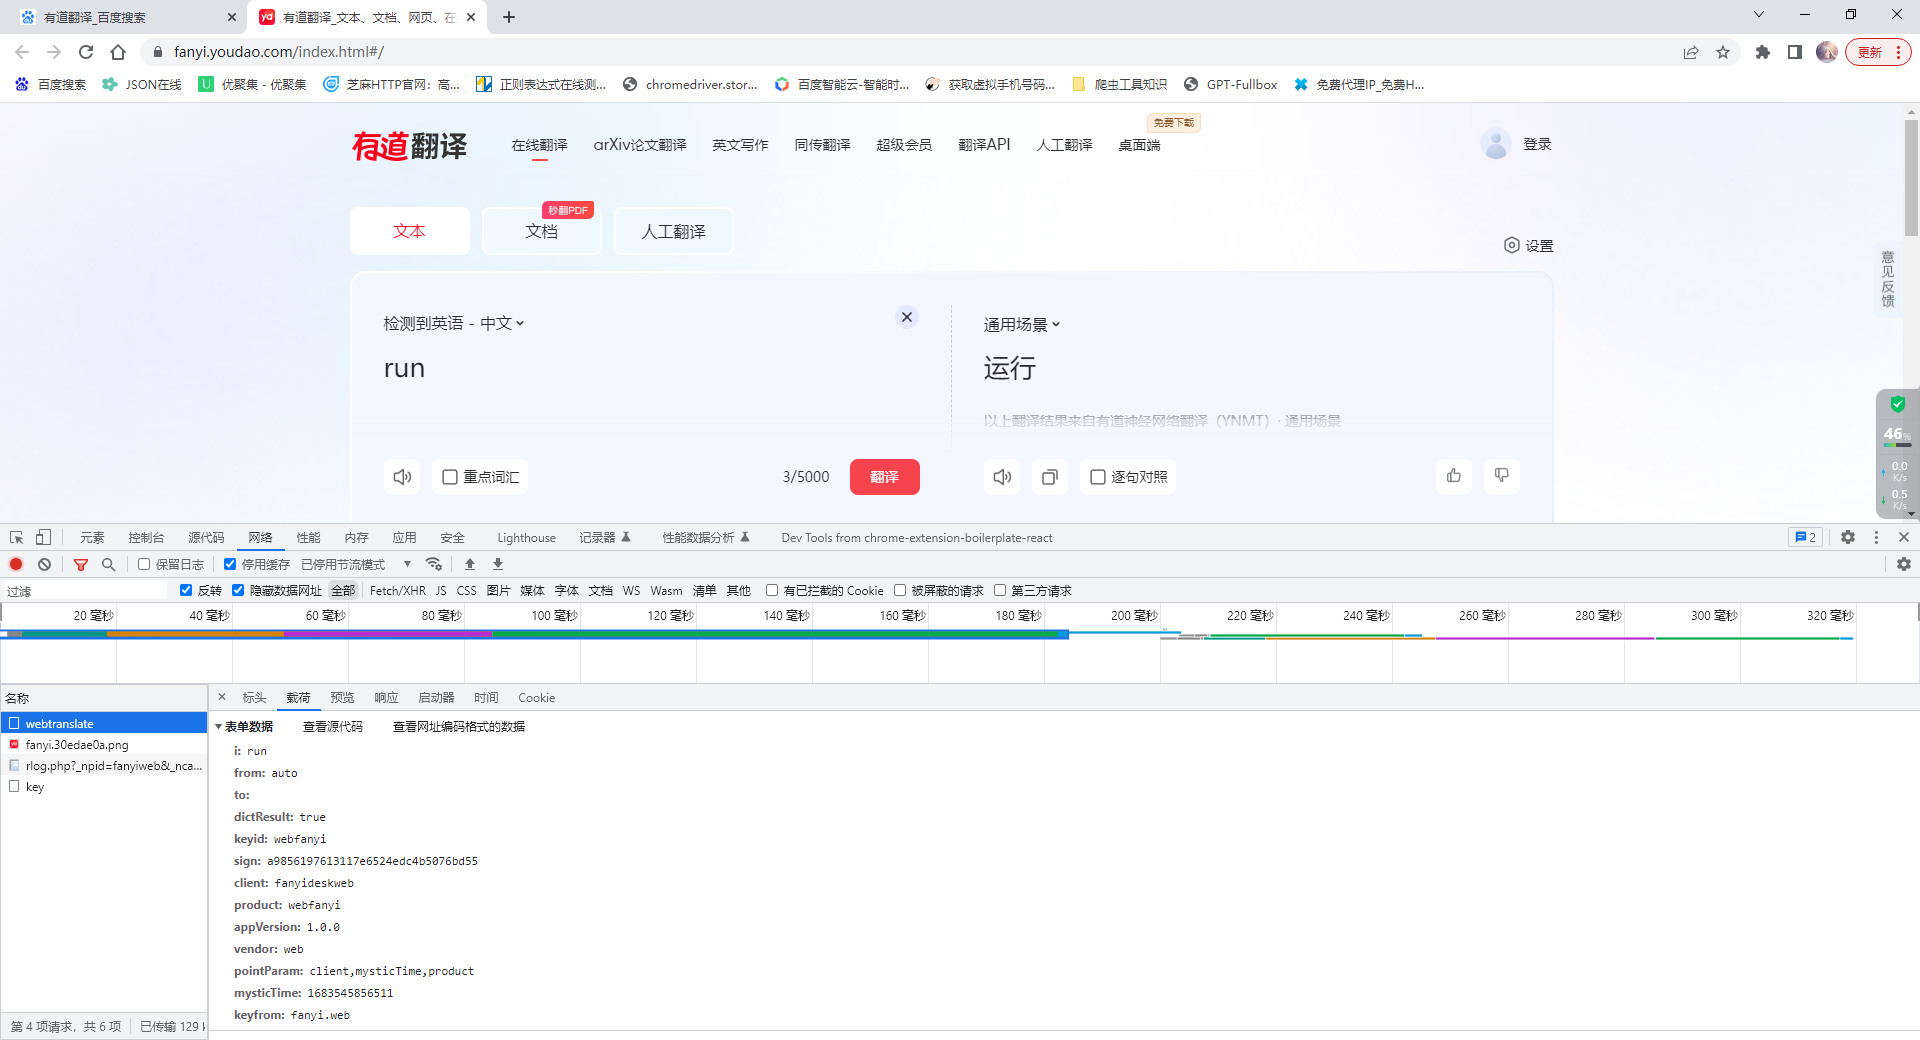Toggle the device toolbar icon in DevTools
The width and height of the screenshot is (1920, 1040).
tap(43, 537)
